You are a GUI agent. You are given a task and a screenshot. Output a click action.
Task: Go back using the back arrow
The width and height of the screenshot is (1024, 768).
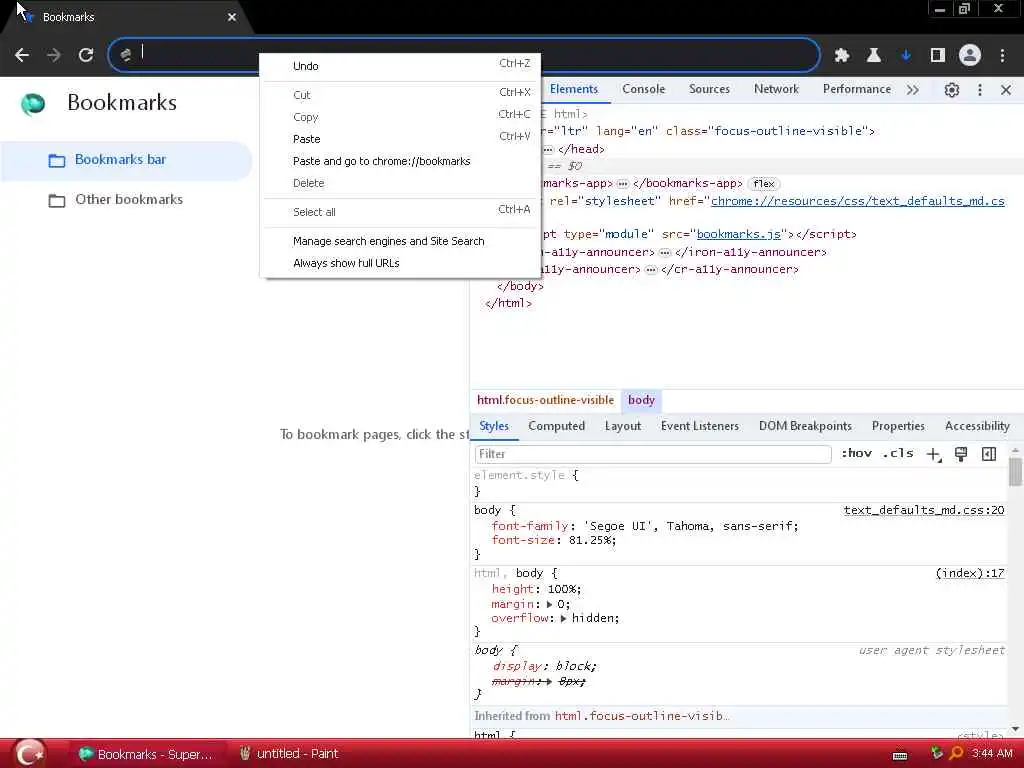point(22,55)
